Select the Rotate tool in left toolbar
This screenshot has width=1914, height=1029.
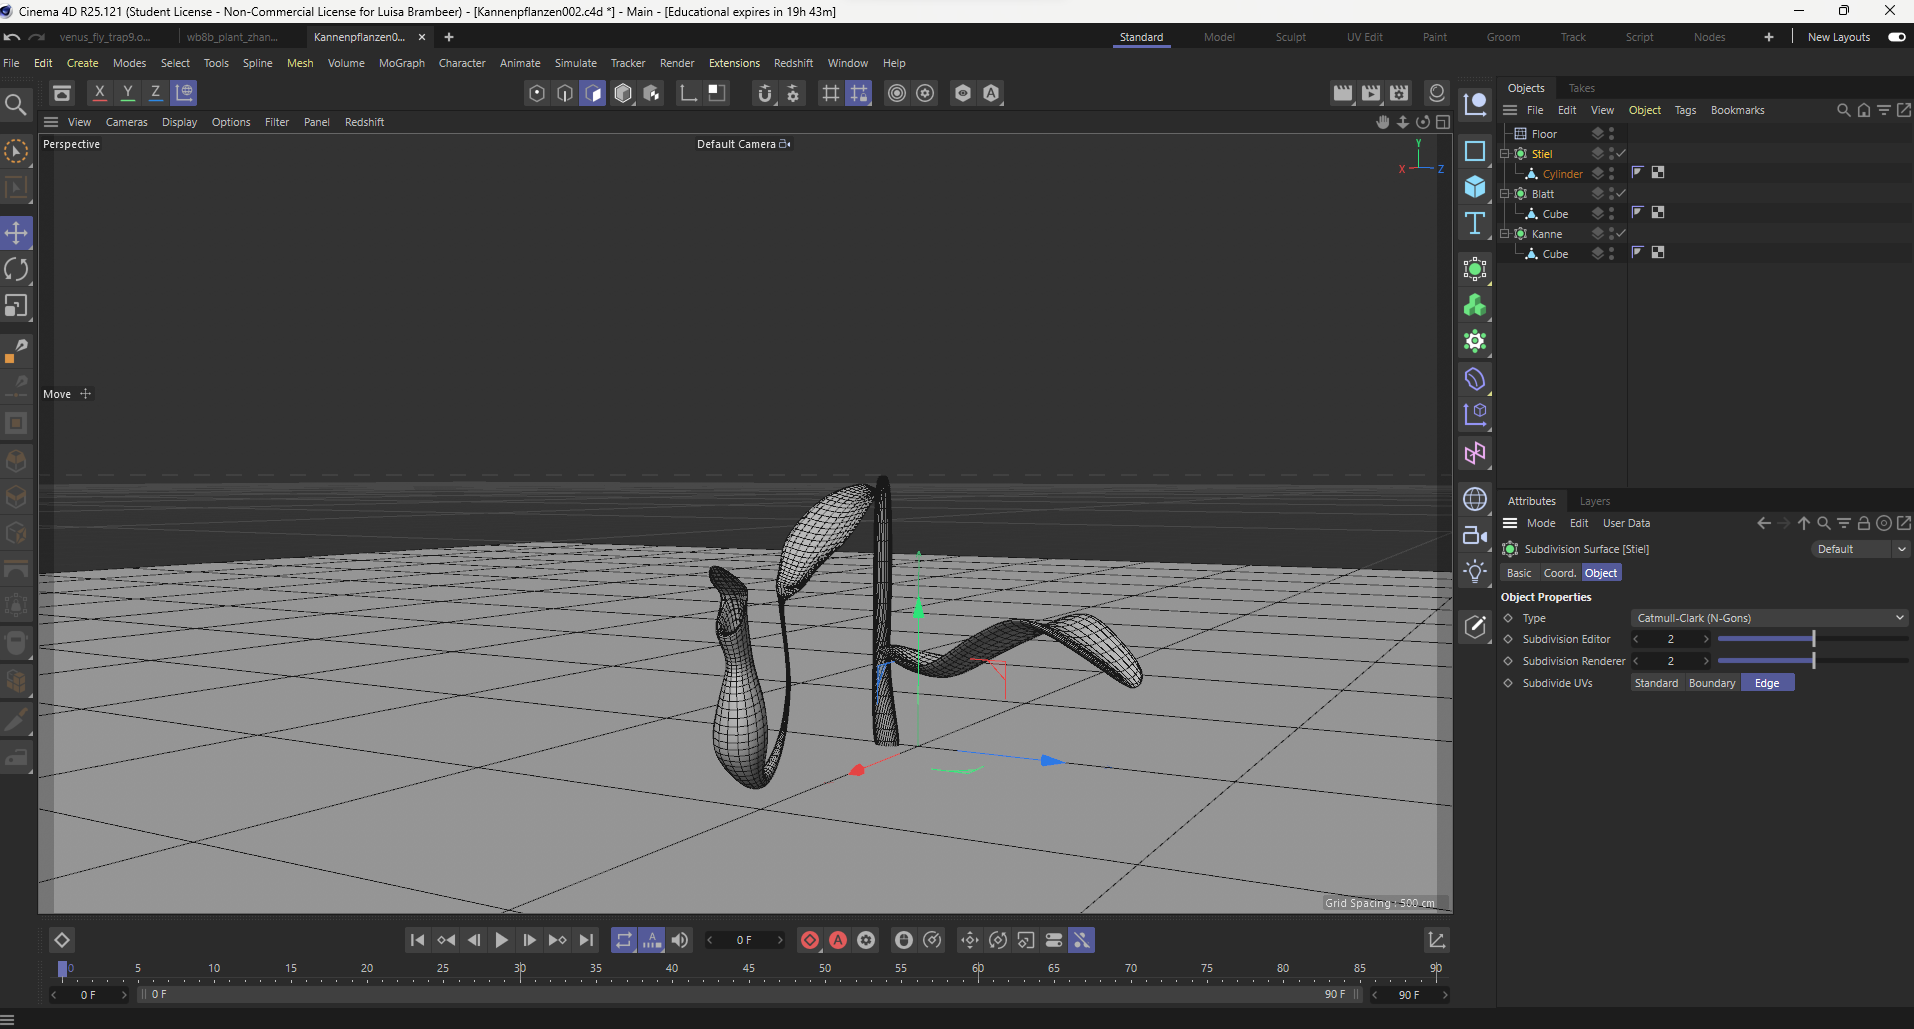click(16, 269)
